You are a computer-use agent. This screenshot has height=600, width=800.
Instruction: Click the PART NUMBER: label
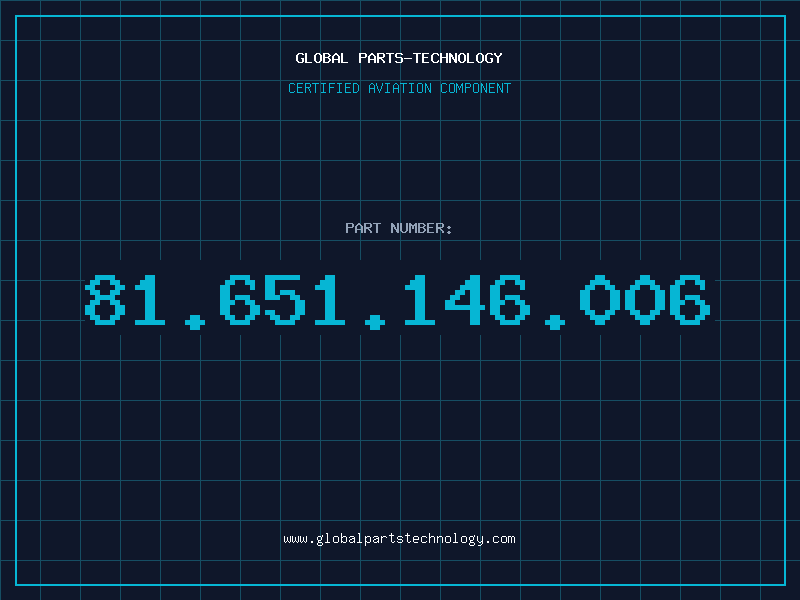pyautogui.click(x=399, y=228)
